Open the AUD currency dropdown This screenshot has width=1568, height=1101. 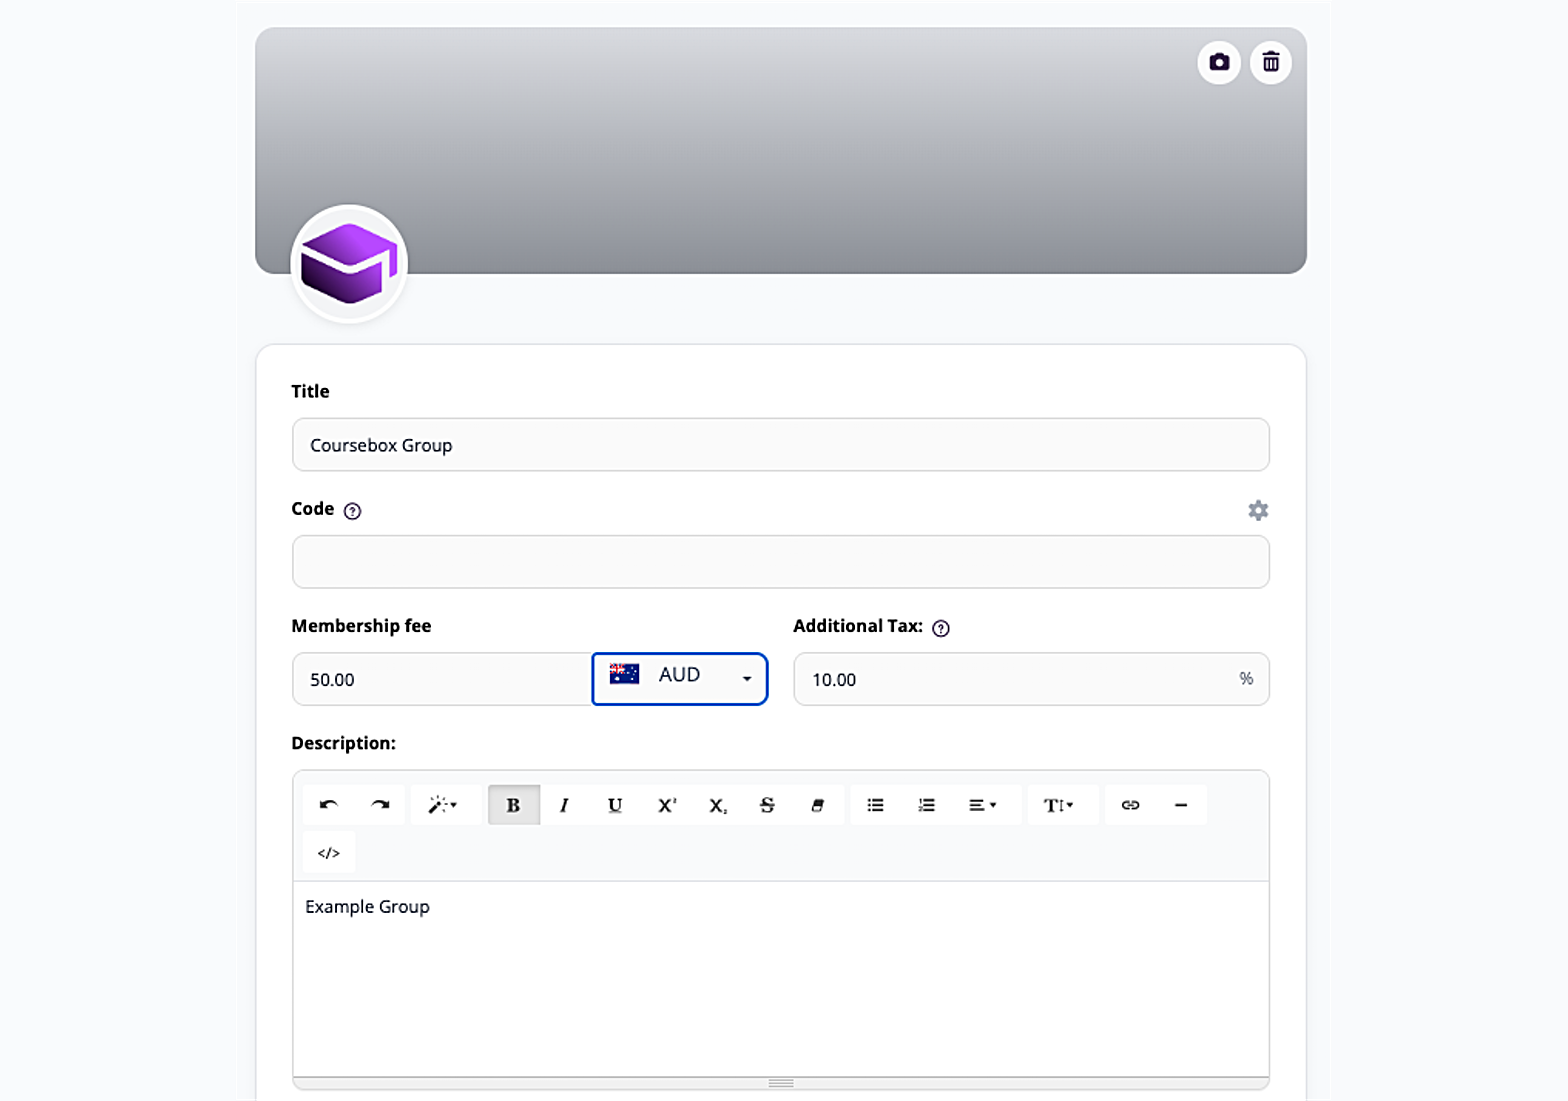680,679
